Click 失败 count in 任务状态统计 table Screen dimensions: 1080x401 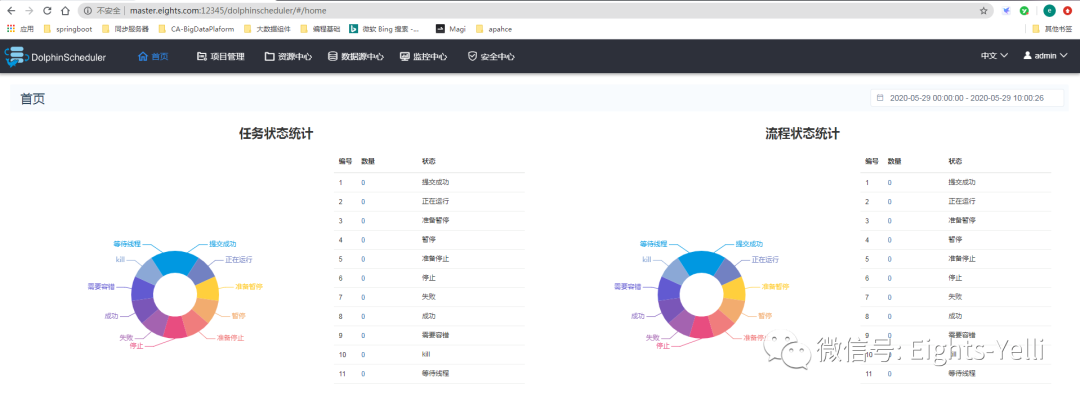click(x=363, y=297)
